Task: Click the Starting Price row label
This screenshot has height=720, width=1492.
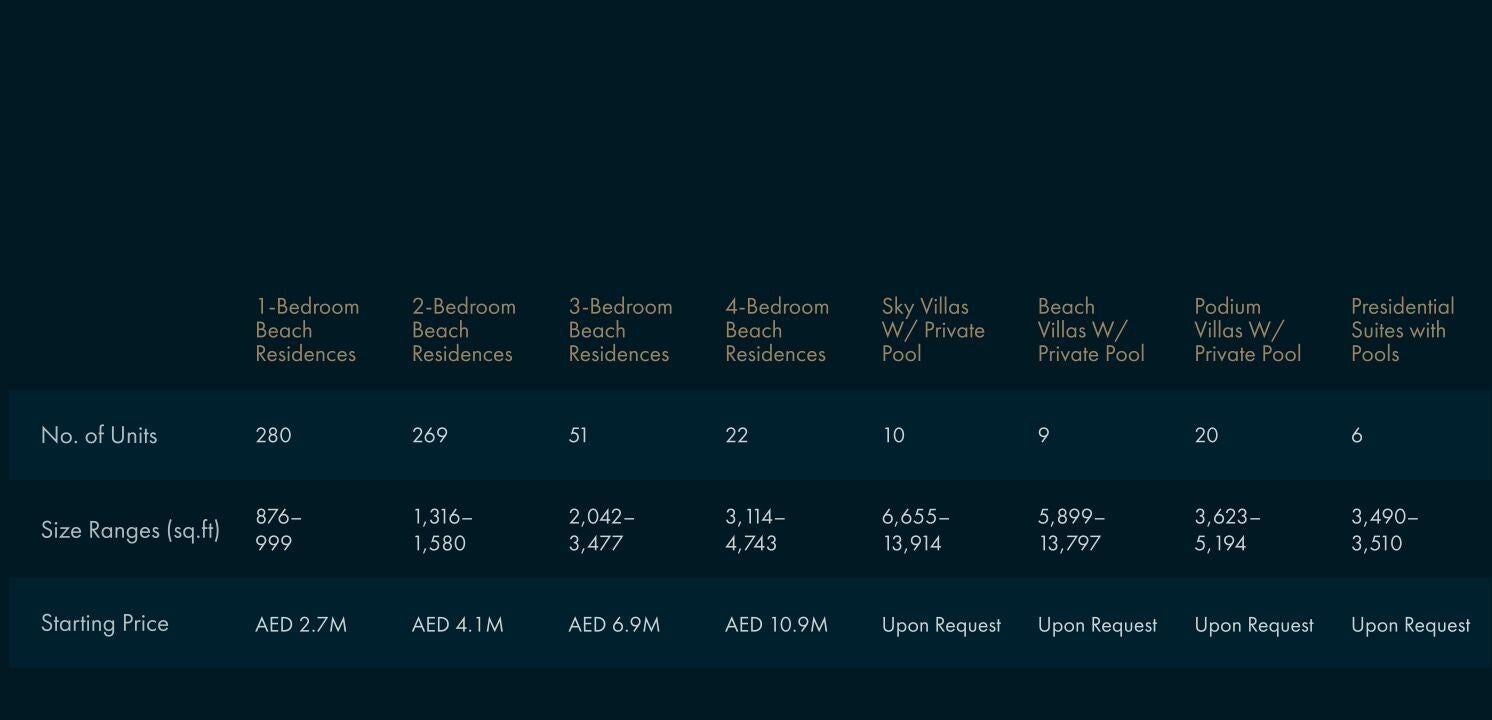Action: pos(104,624)
